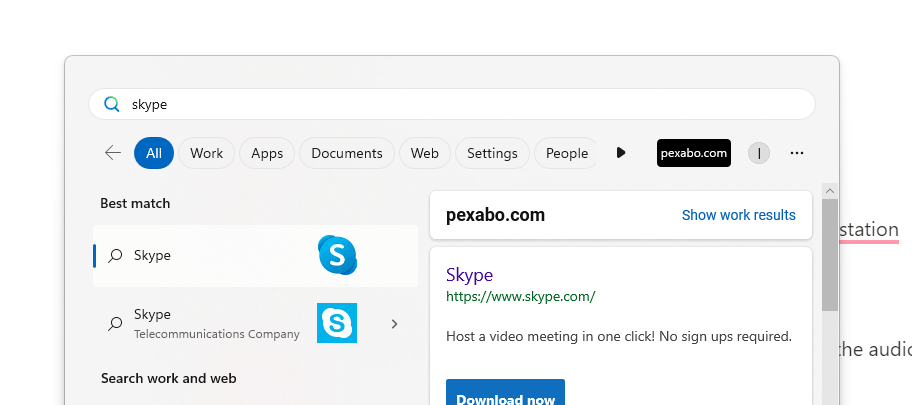
Task: Switch to the Settings filter tab
Action: coord(492,153)
